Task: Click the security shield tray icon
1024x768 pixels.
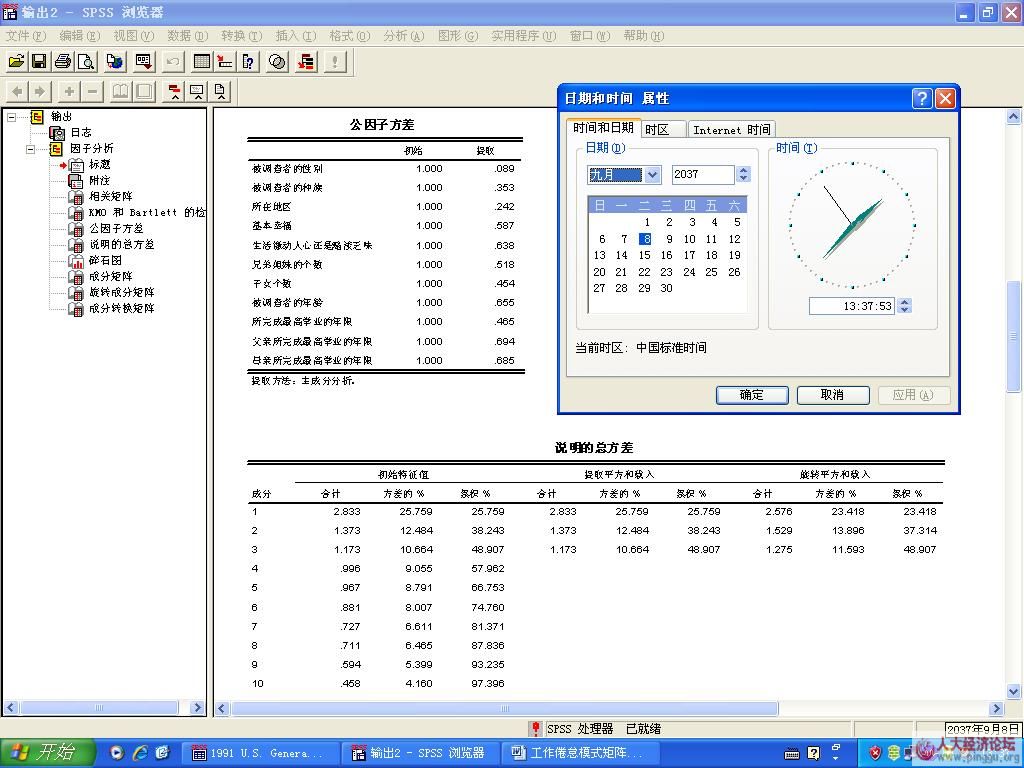Action: [876, 753]
